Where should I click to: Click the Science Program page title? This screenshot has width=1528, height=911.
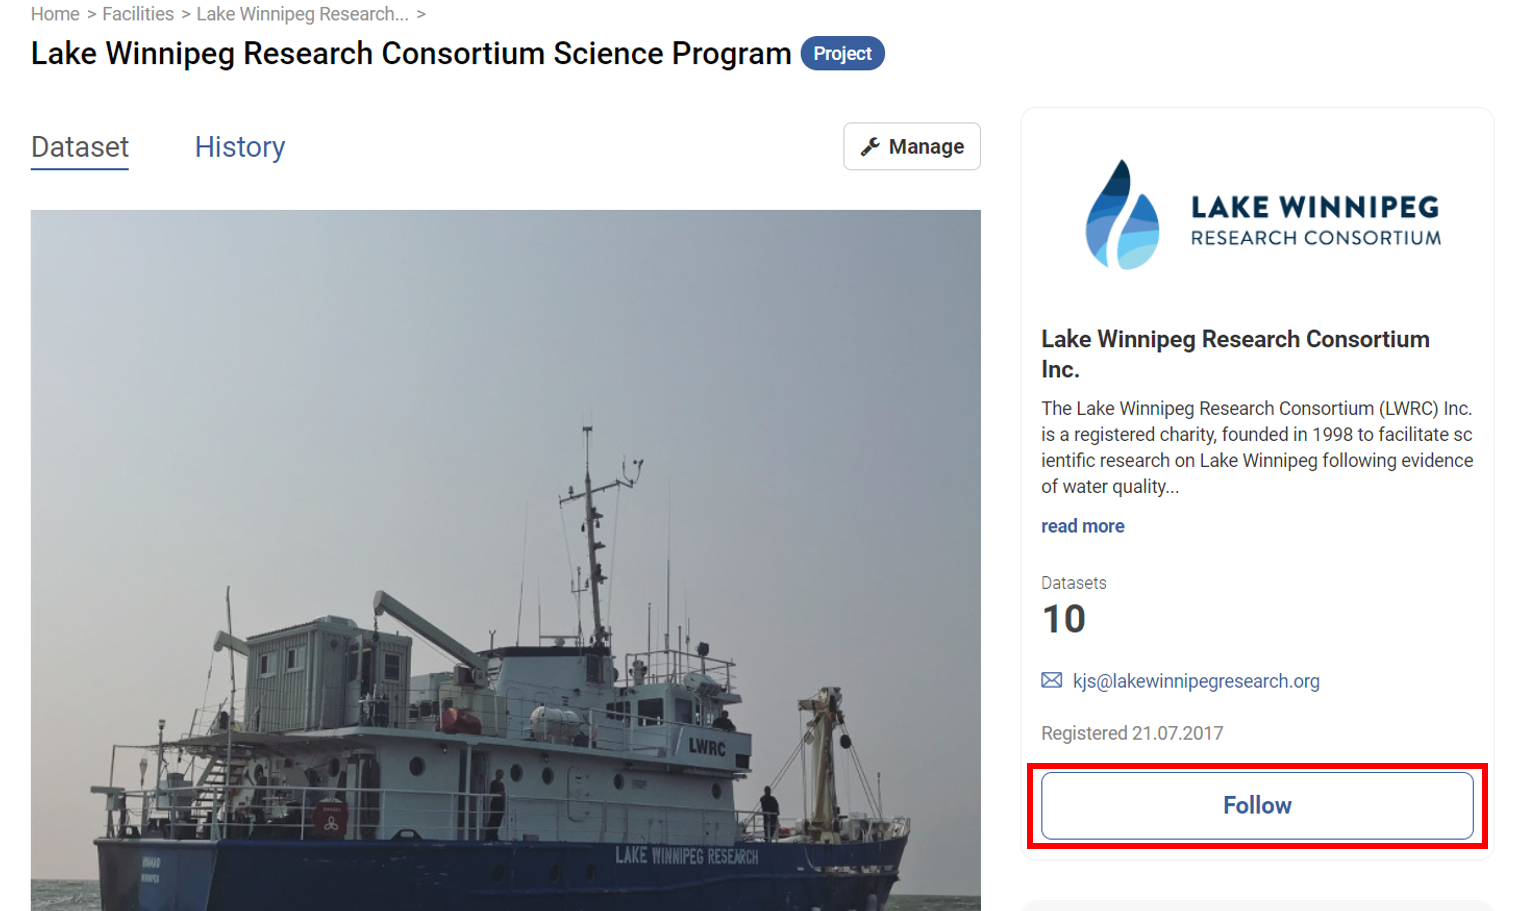click(411, 54)
